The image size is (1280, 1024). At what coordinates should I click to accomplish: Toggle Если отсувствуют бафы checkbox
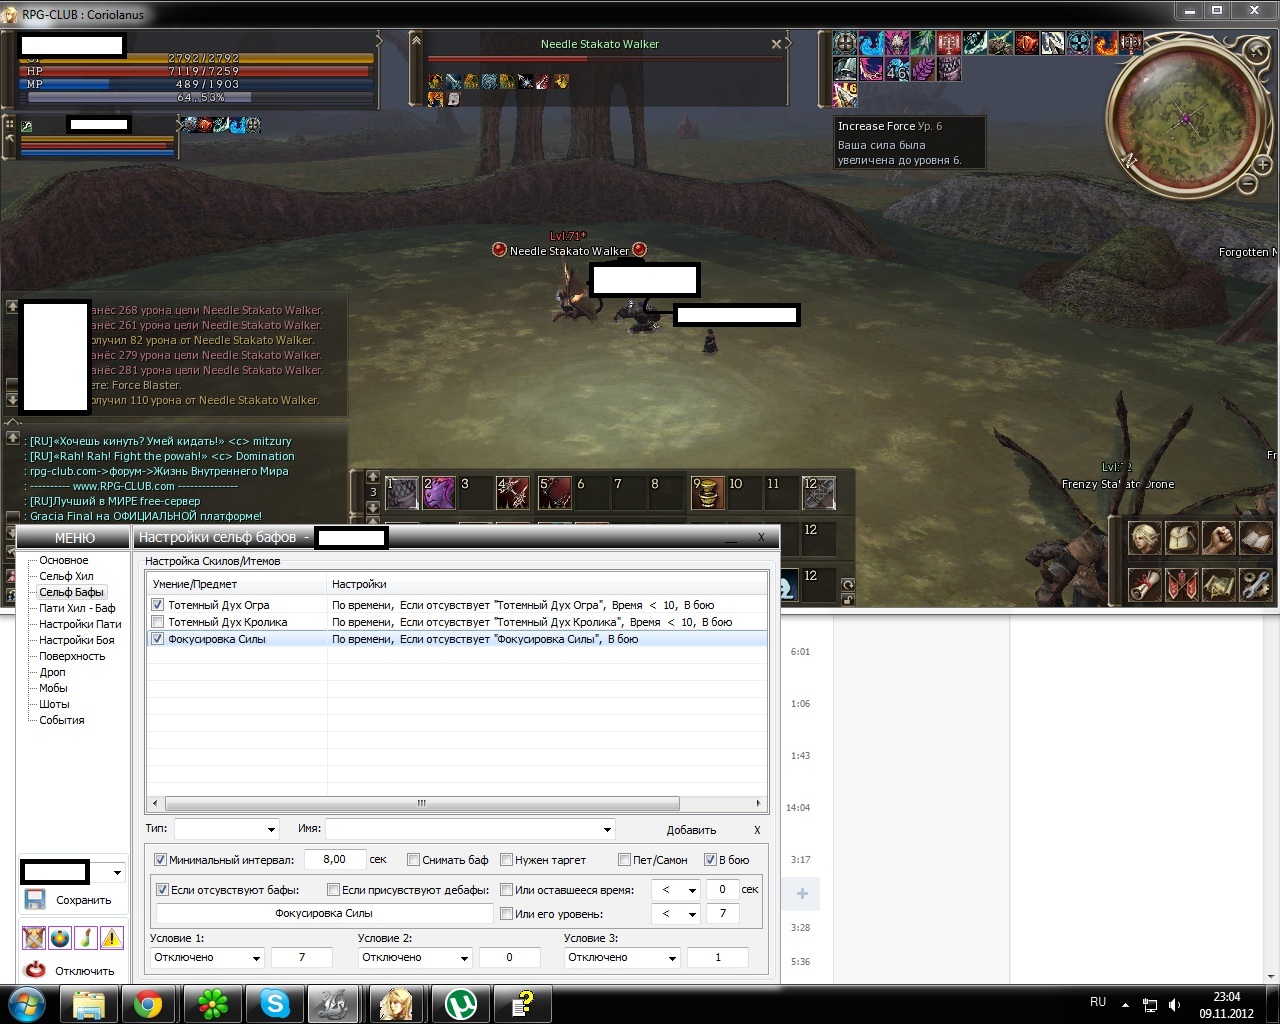(163, 890)
